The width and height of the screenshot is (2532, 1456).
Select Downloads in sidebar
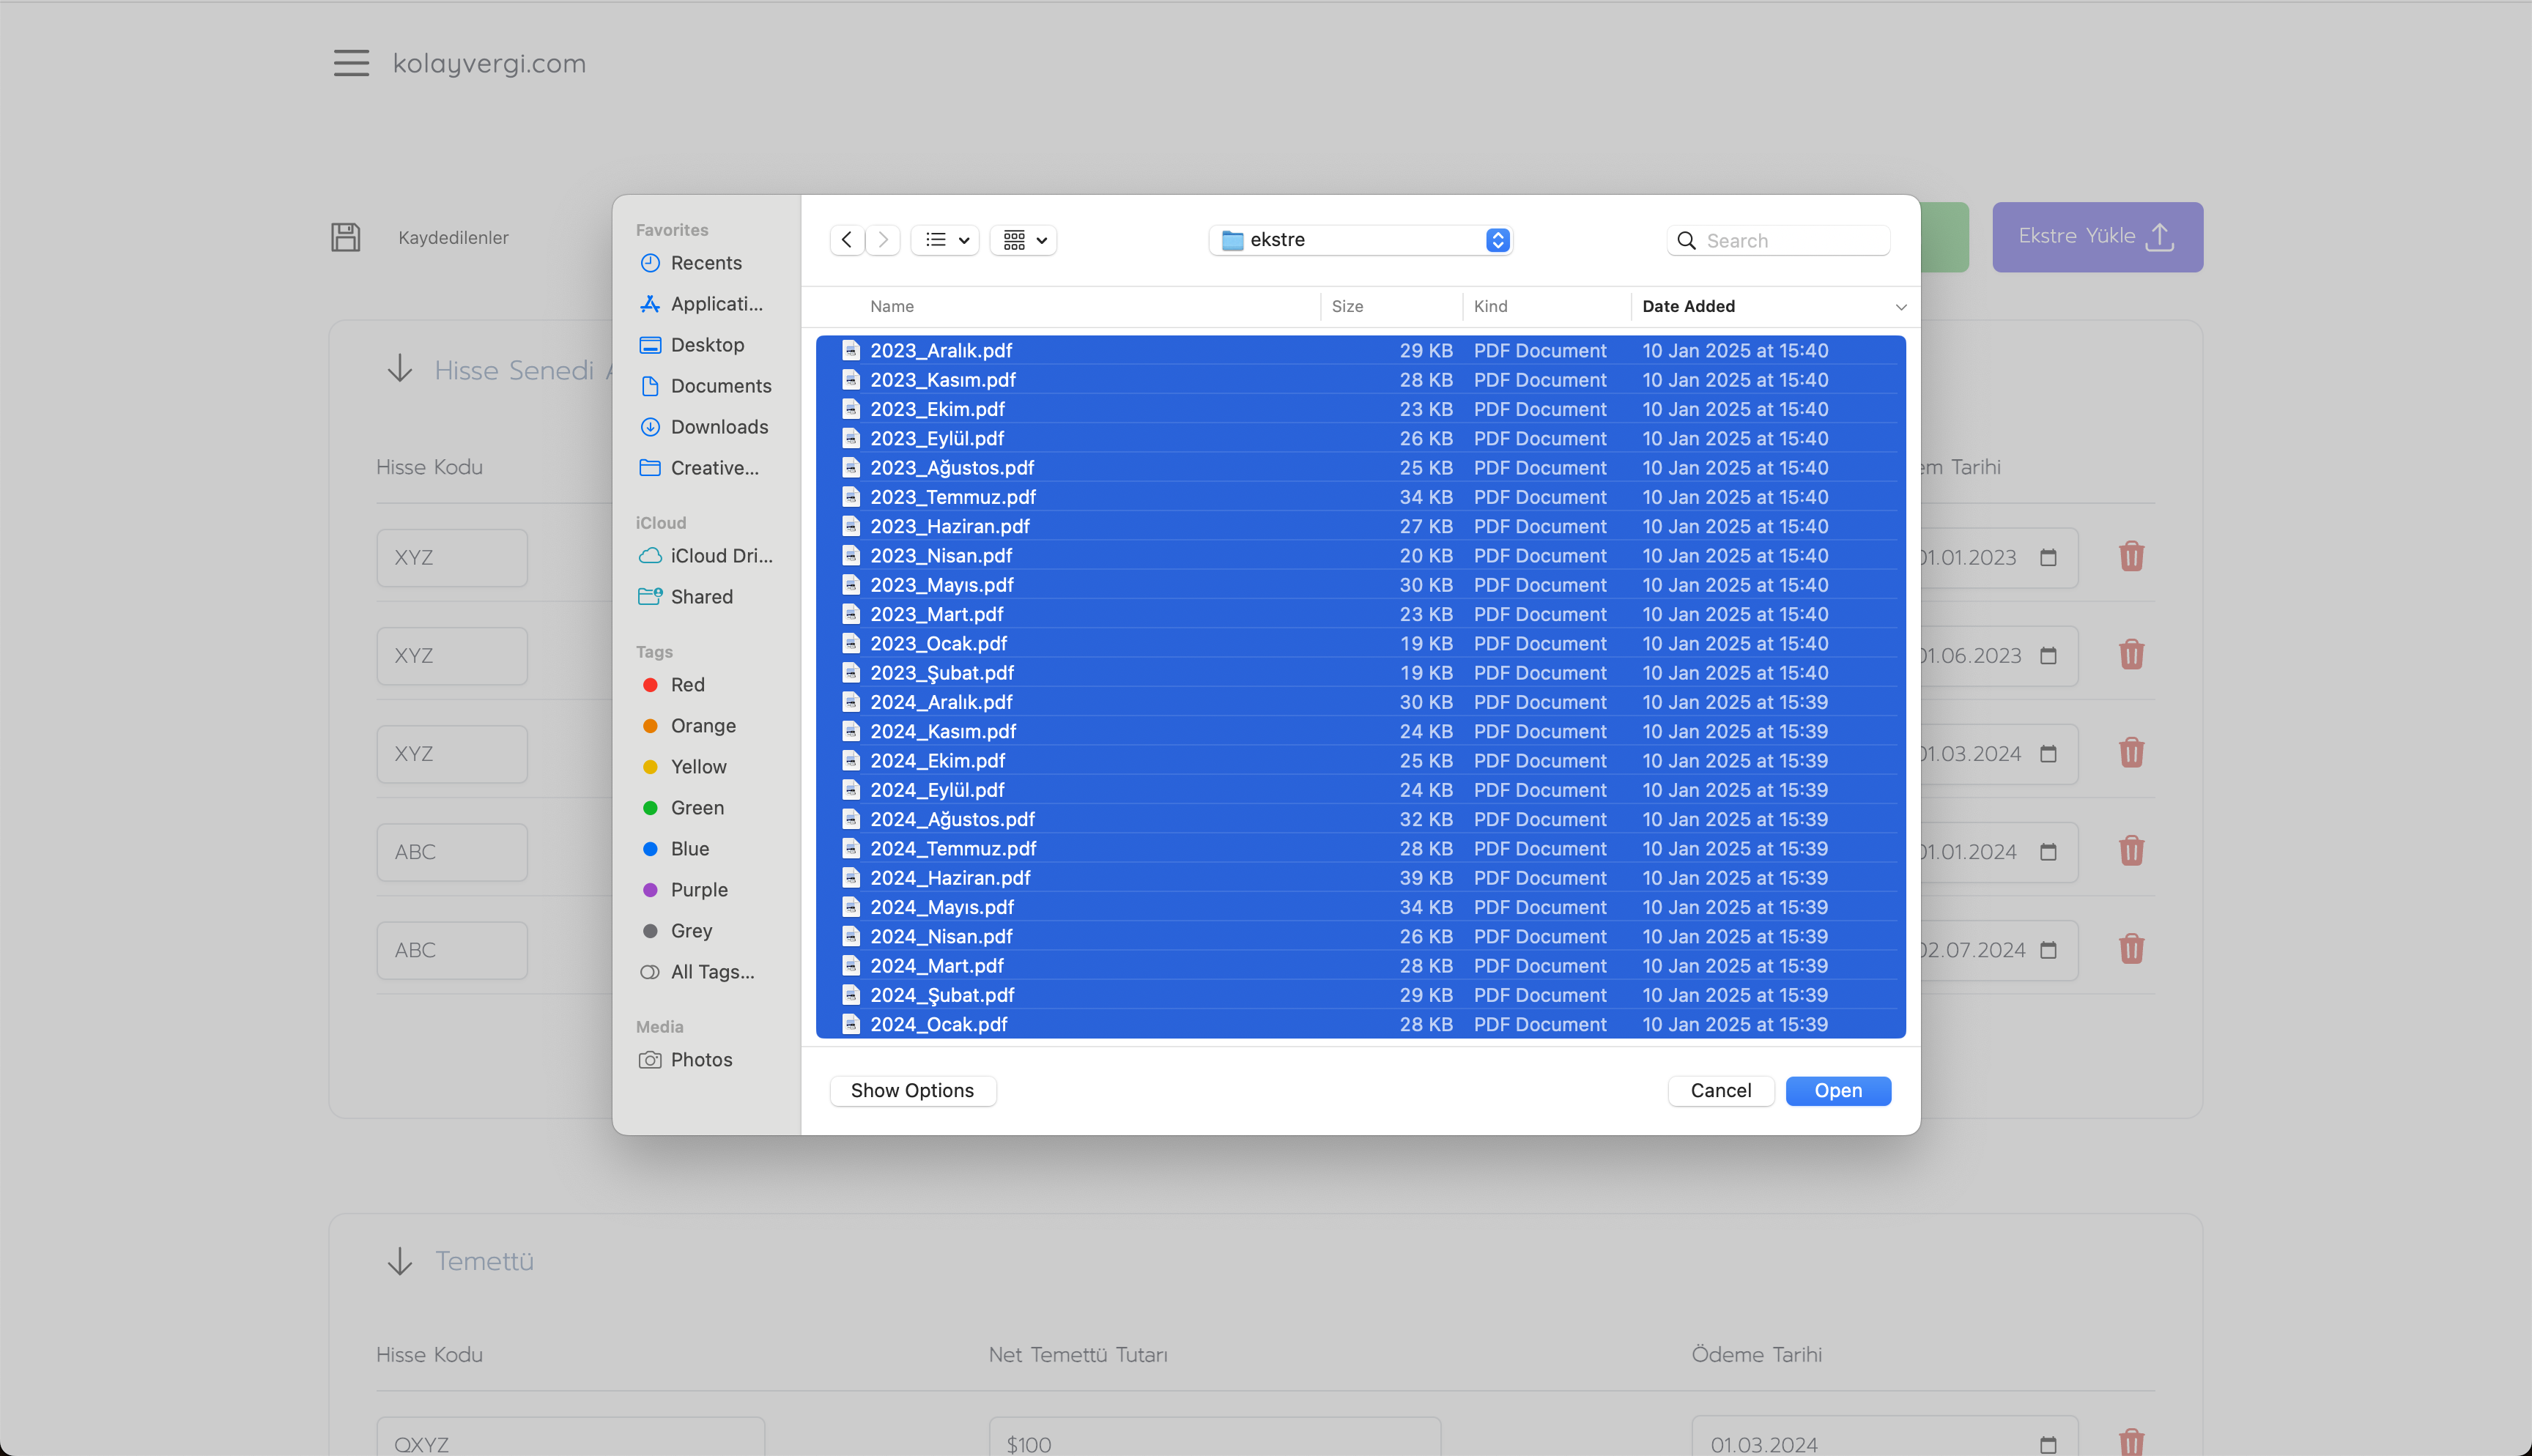[x=706, y=427]
